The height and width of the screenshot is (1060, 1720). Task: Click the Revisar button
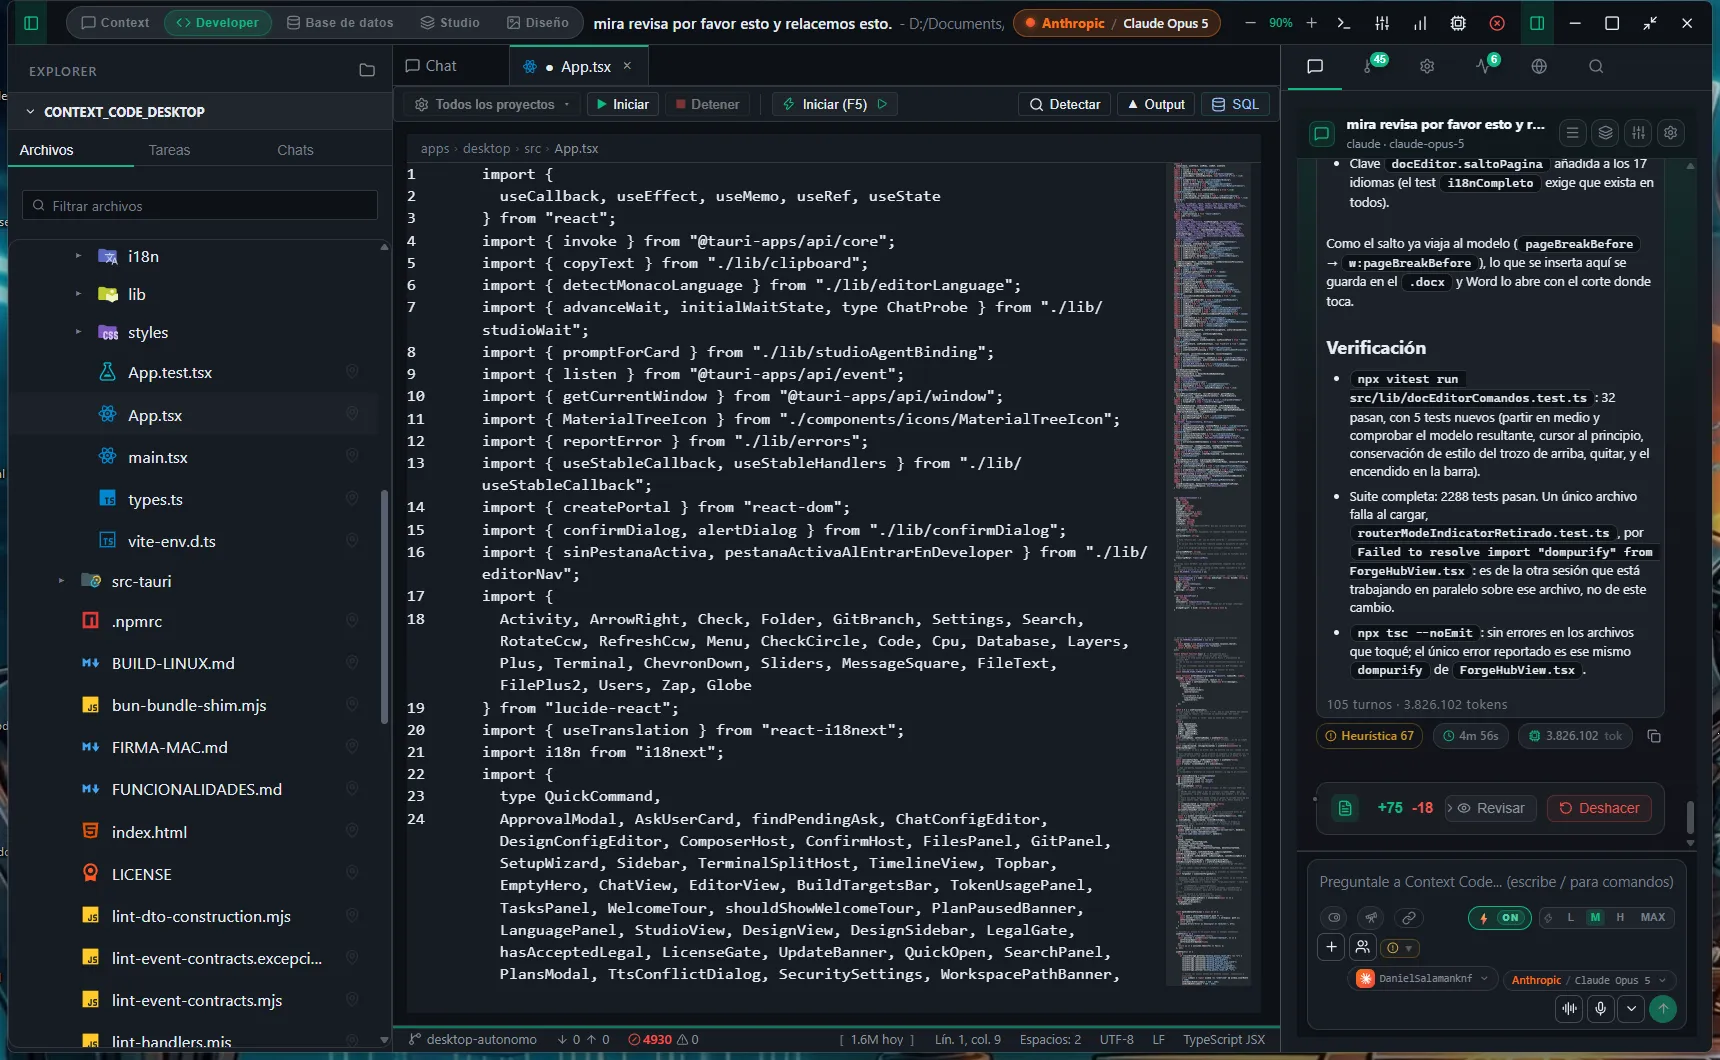click(x=1491, y=808)
